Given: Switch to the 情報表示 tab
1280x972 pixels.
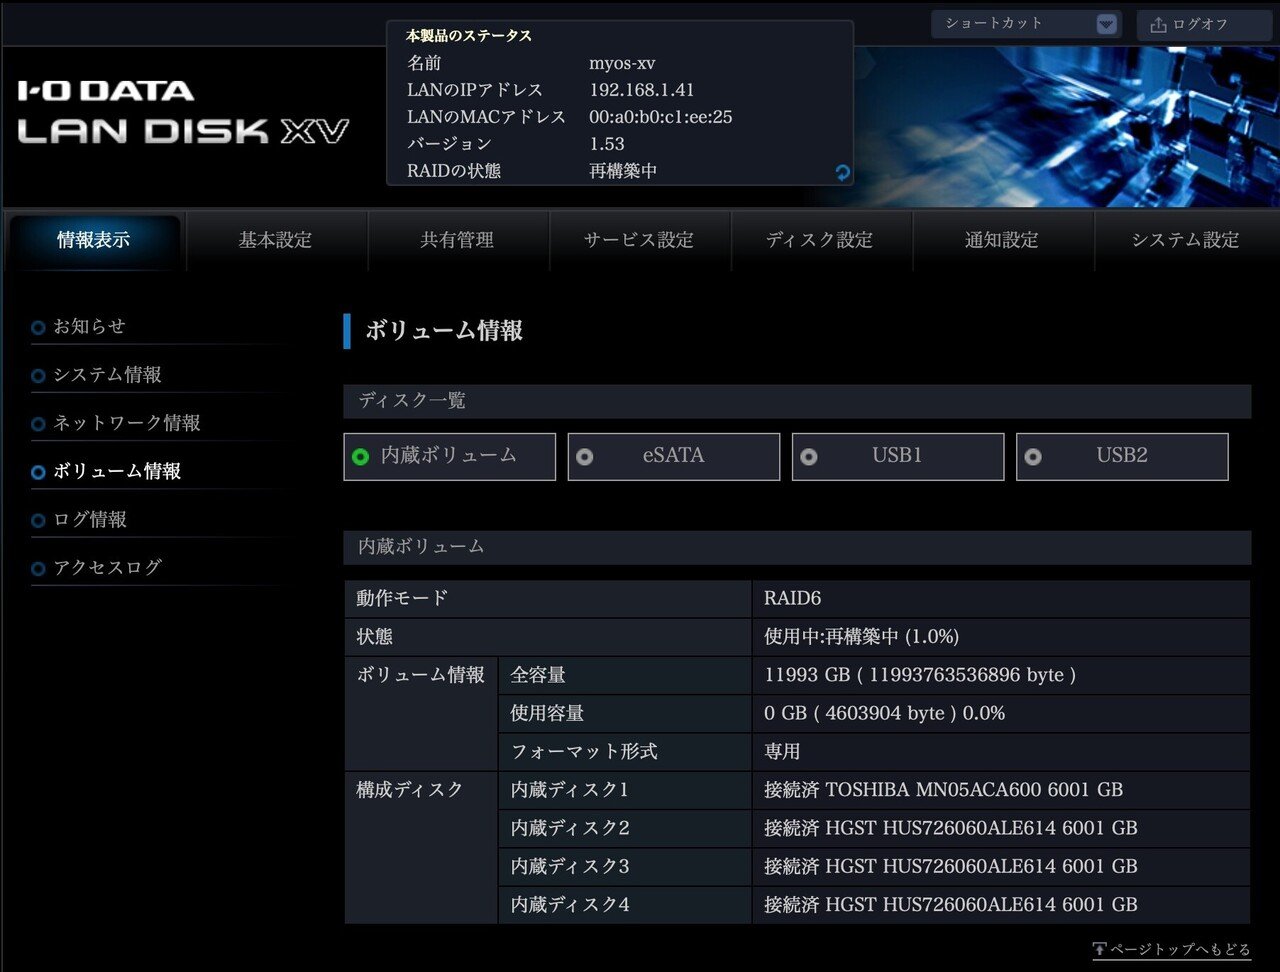Looking at the screenshot, I should click(x=93, y=240).
